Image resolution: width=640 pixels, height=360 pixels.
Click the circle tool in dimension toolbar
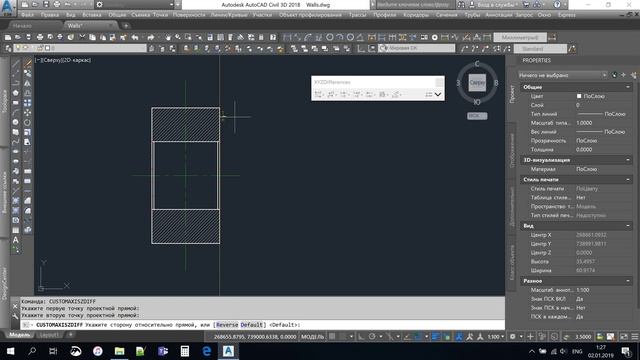click(x=330, y=38)
